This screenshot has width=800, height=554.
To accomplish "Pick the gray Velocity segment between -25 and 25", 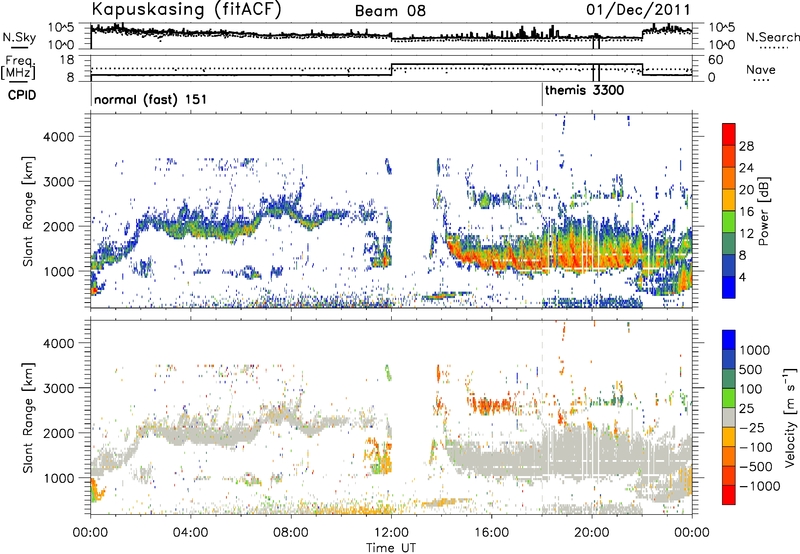I will 729,417.
